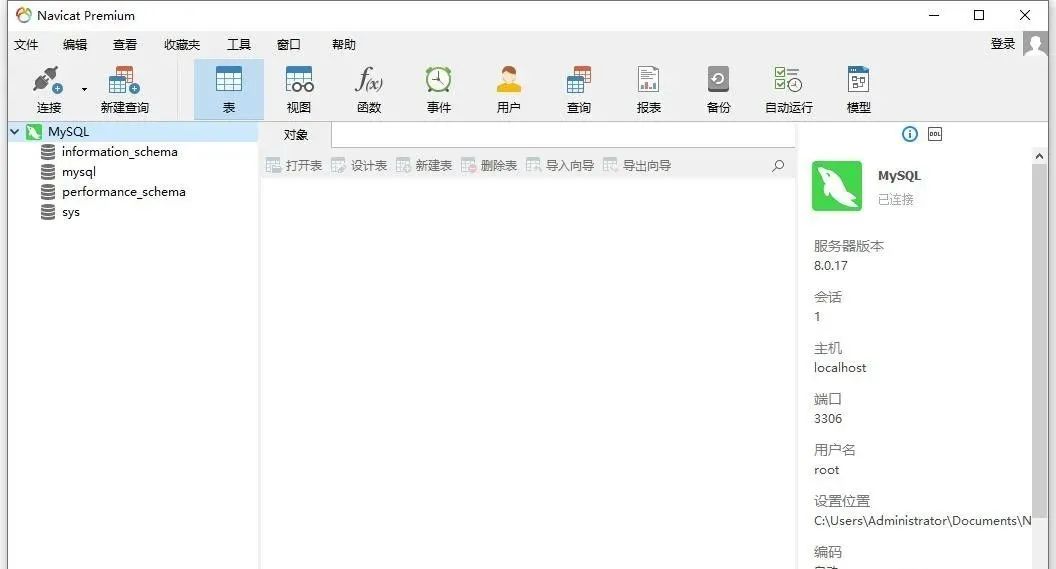Viewport: 1056px width, 569px height.
Task: Select the sys database in the tree
Action: coord(71,212)
